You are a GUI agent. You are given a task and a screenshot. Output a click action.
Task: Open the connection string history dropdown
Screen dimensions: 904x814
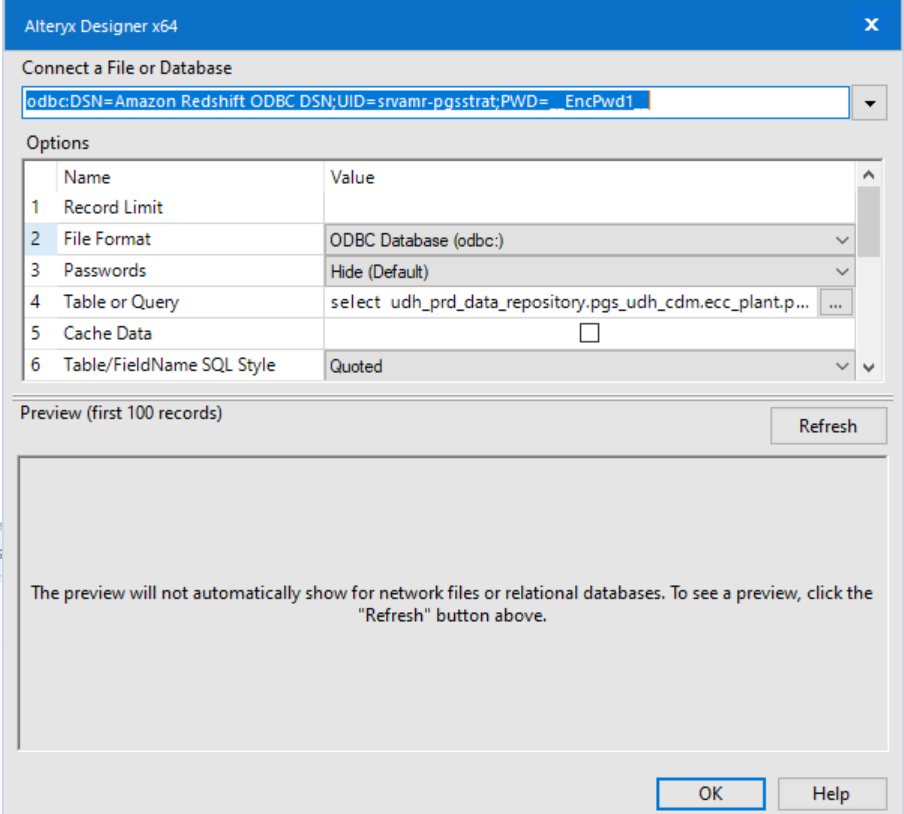(869, 102)
